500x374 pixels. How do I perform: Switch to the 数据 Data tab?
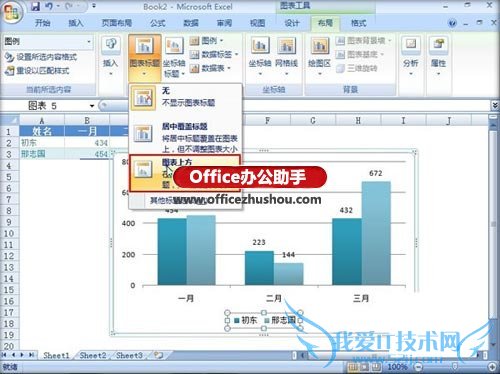tap(191, 23)
